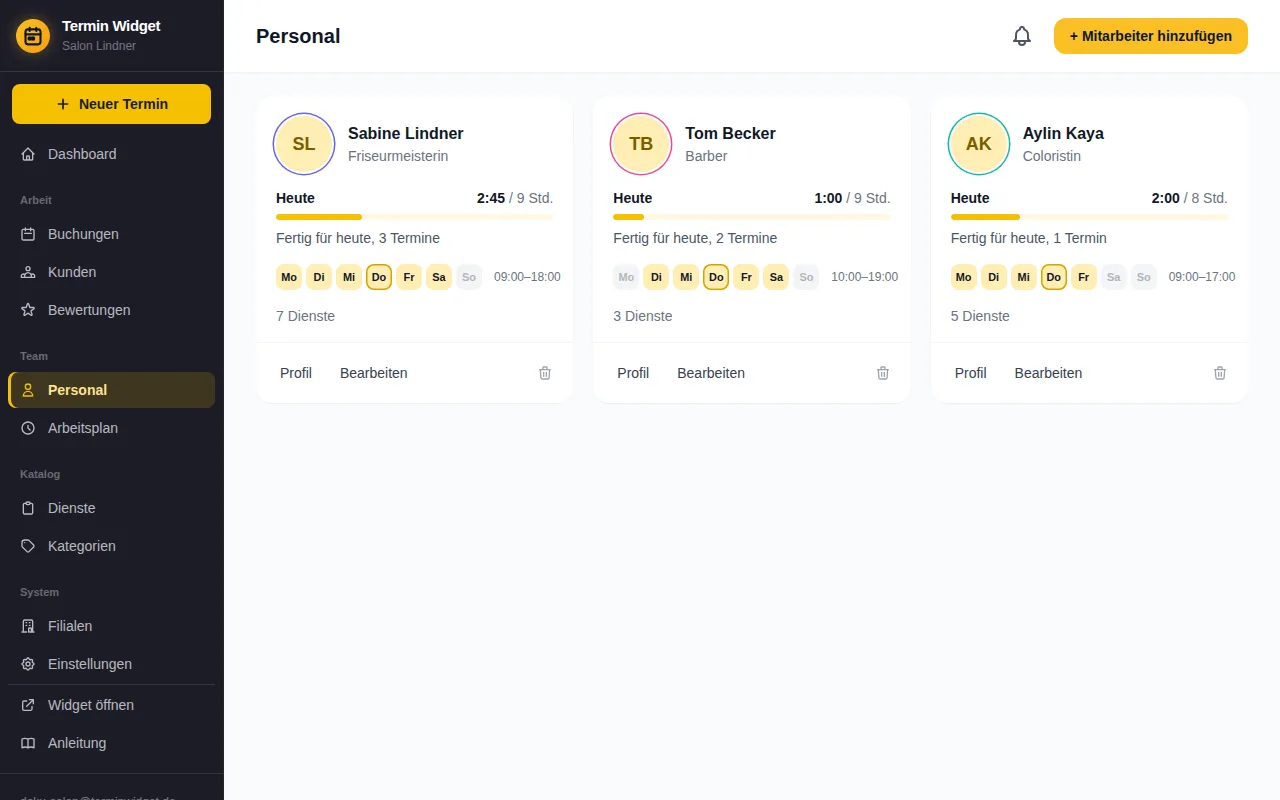Click the Termin Widget calendar logo
This screenshot has height=800, width=1280.
coord(33,37)
